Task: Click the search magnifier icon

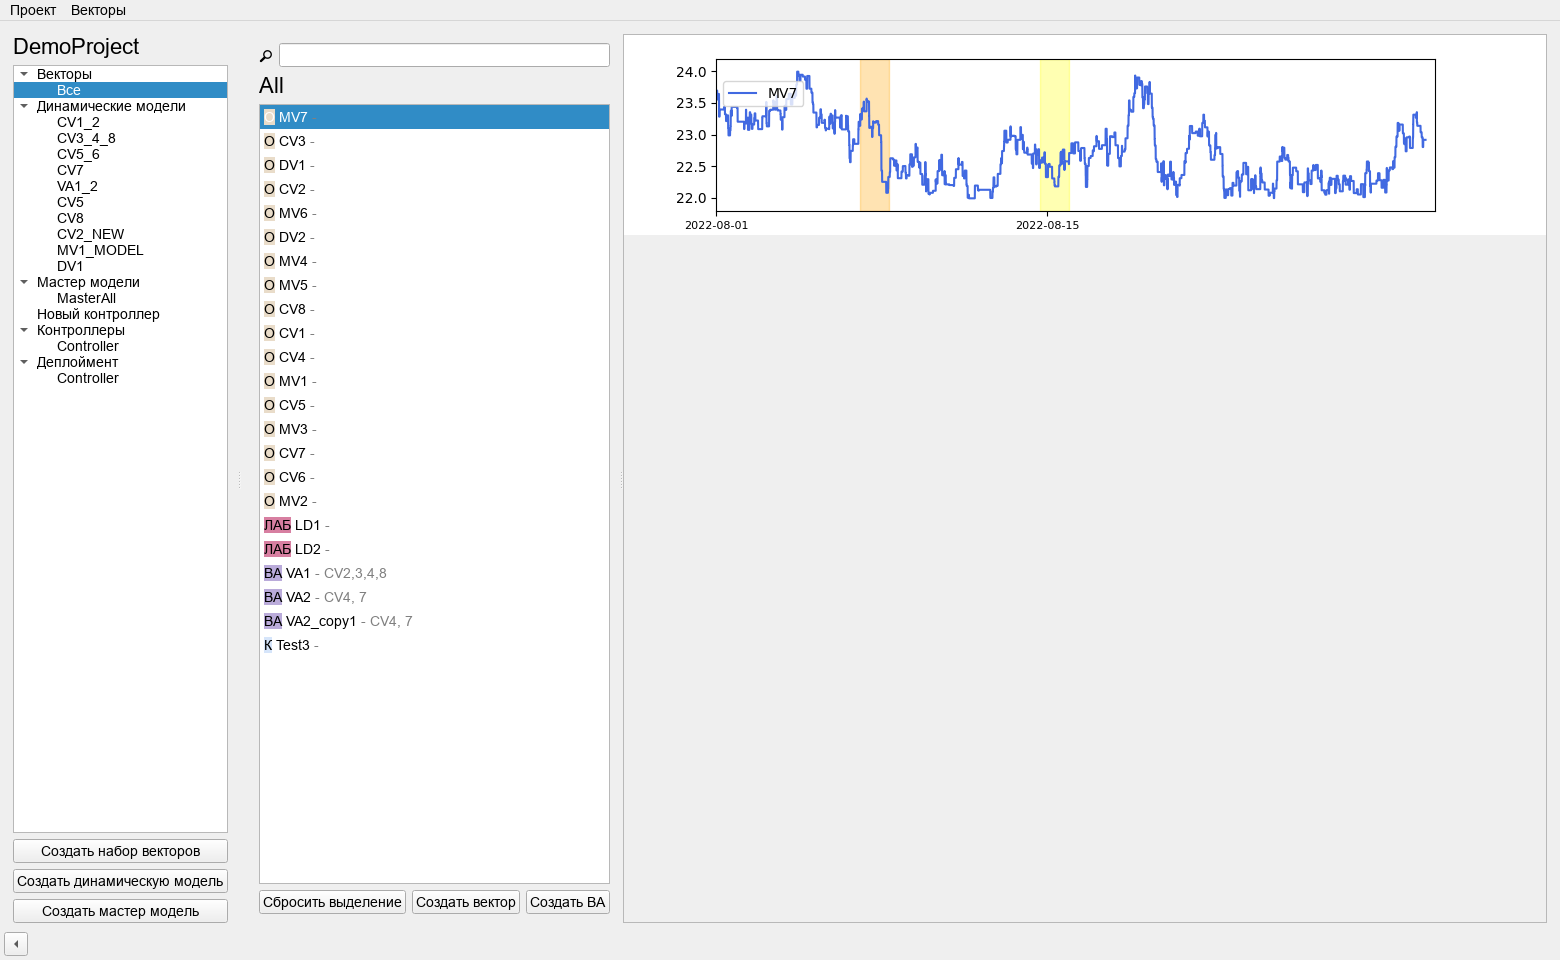Action: point(266,56)
